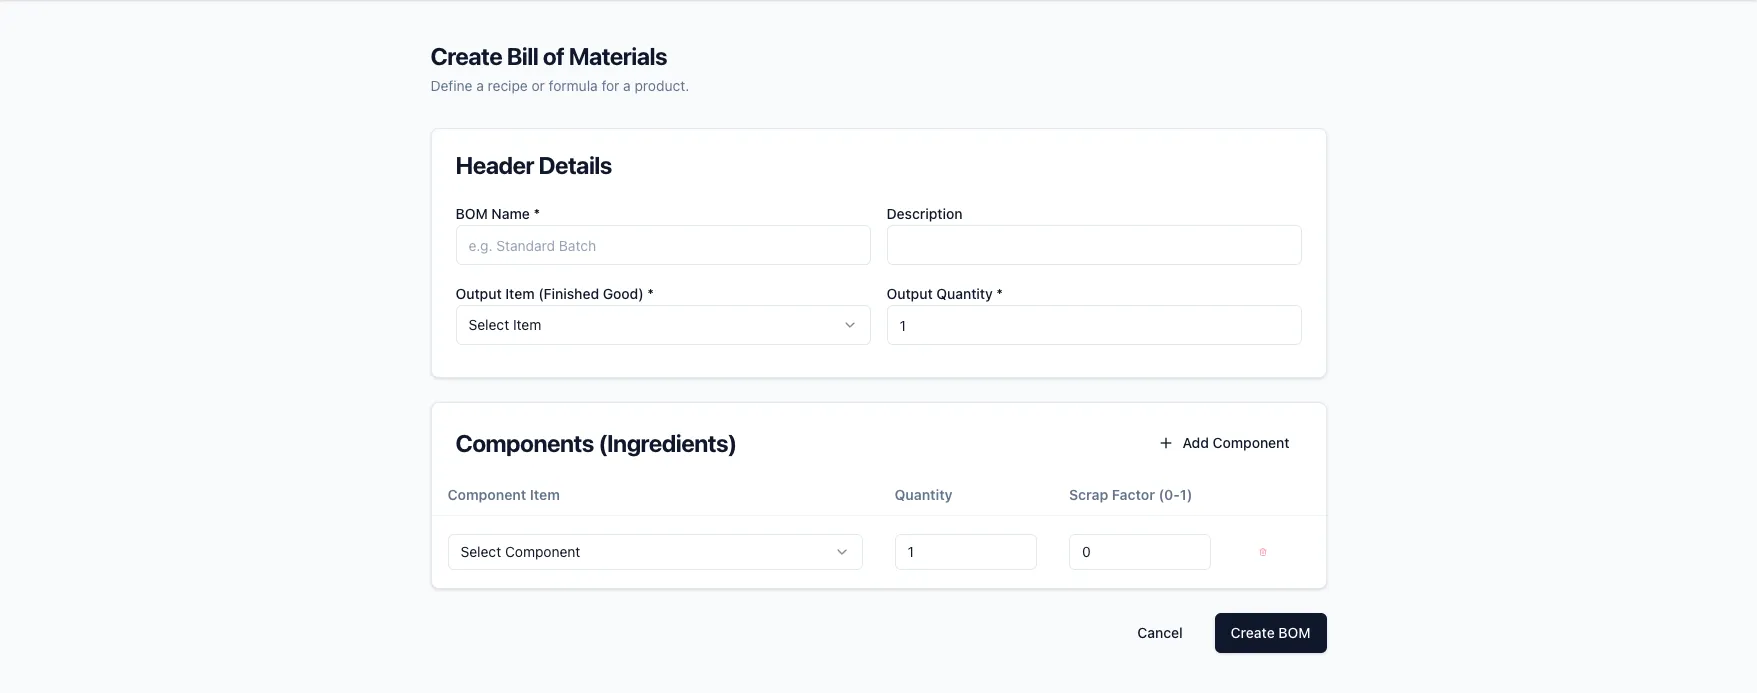Click into the Description input box
Screen dimensions: 1757x693
(x=1093, y=245)
